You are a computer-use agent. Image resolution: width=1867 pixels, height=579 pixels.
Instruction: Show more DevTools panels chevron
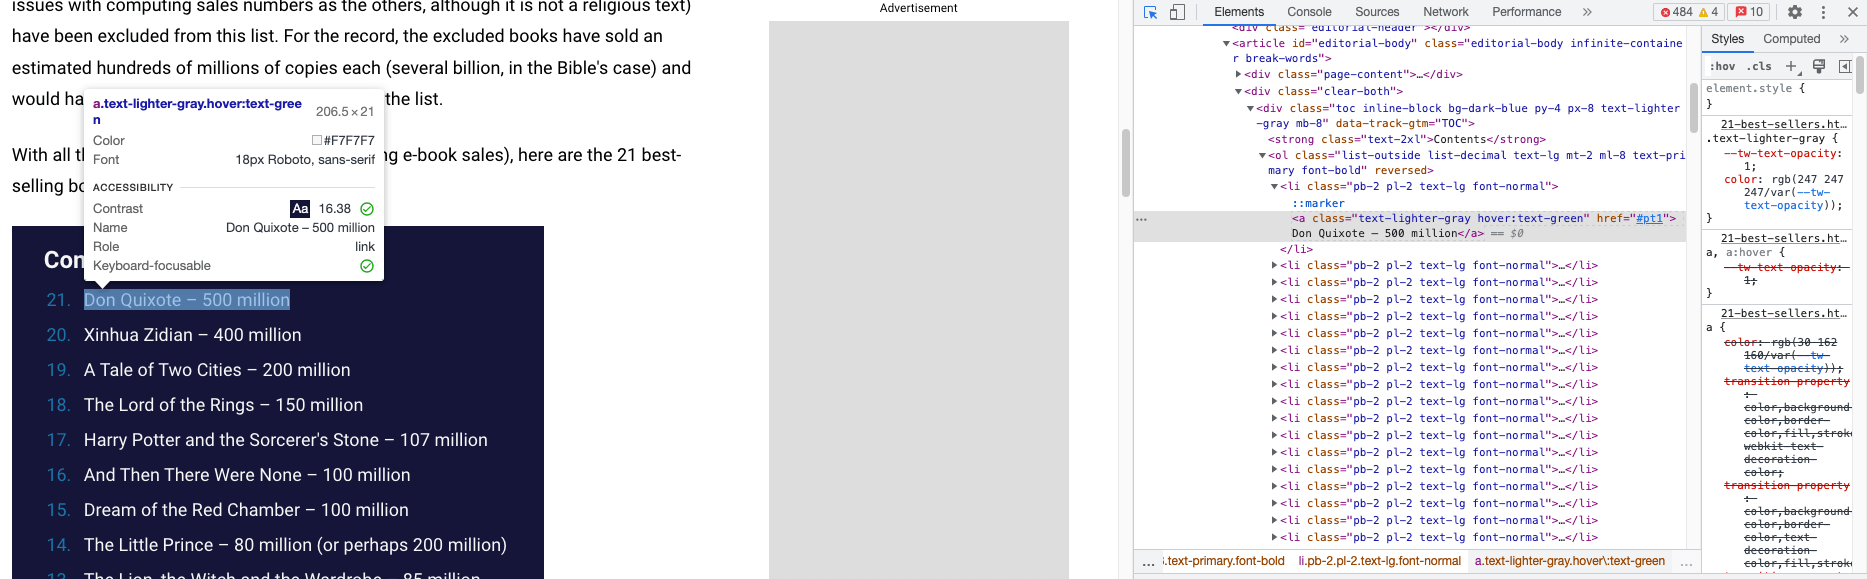[x=1587, y=12]
